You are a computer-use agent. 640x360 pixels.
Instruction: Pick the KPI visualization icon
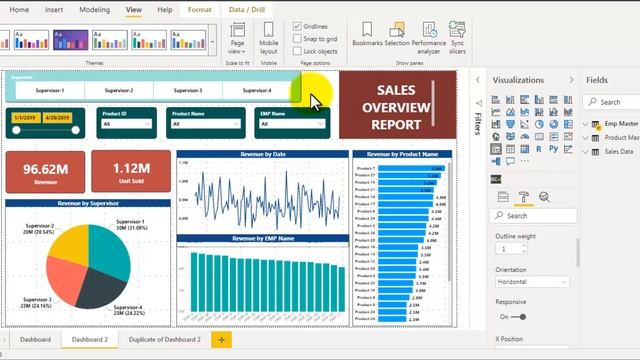(x=568, y=137)
